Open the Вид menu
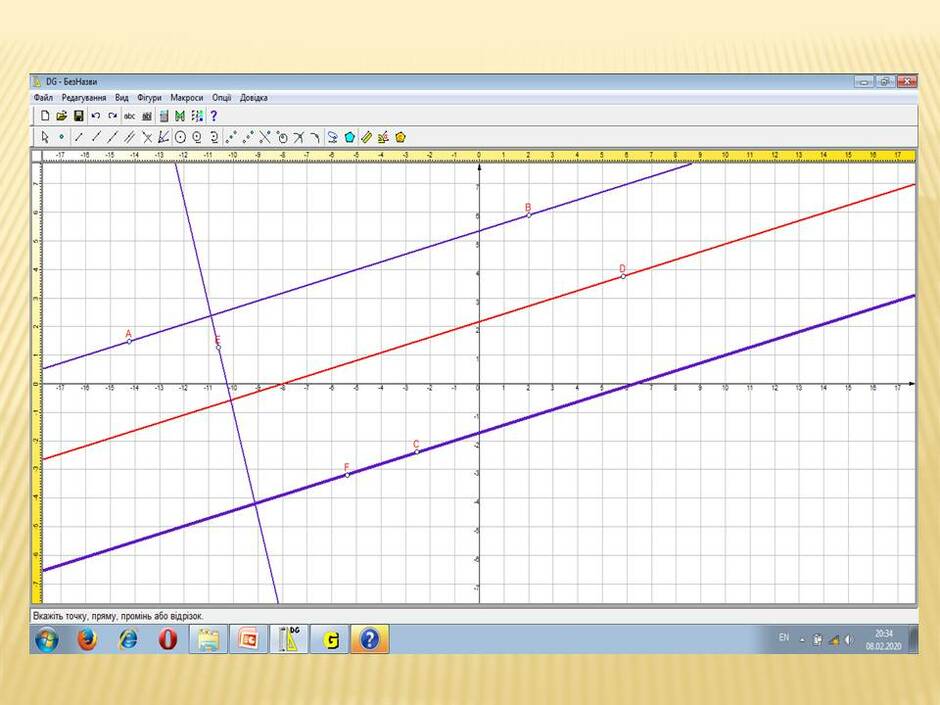Screen dimensions: 940x705 pos(122,98)
